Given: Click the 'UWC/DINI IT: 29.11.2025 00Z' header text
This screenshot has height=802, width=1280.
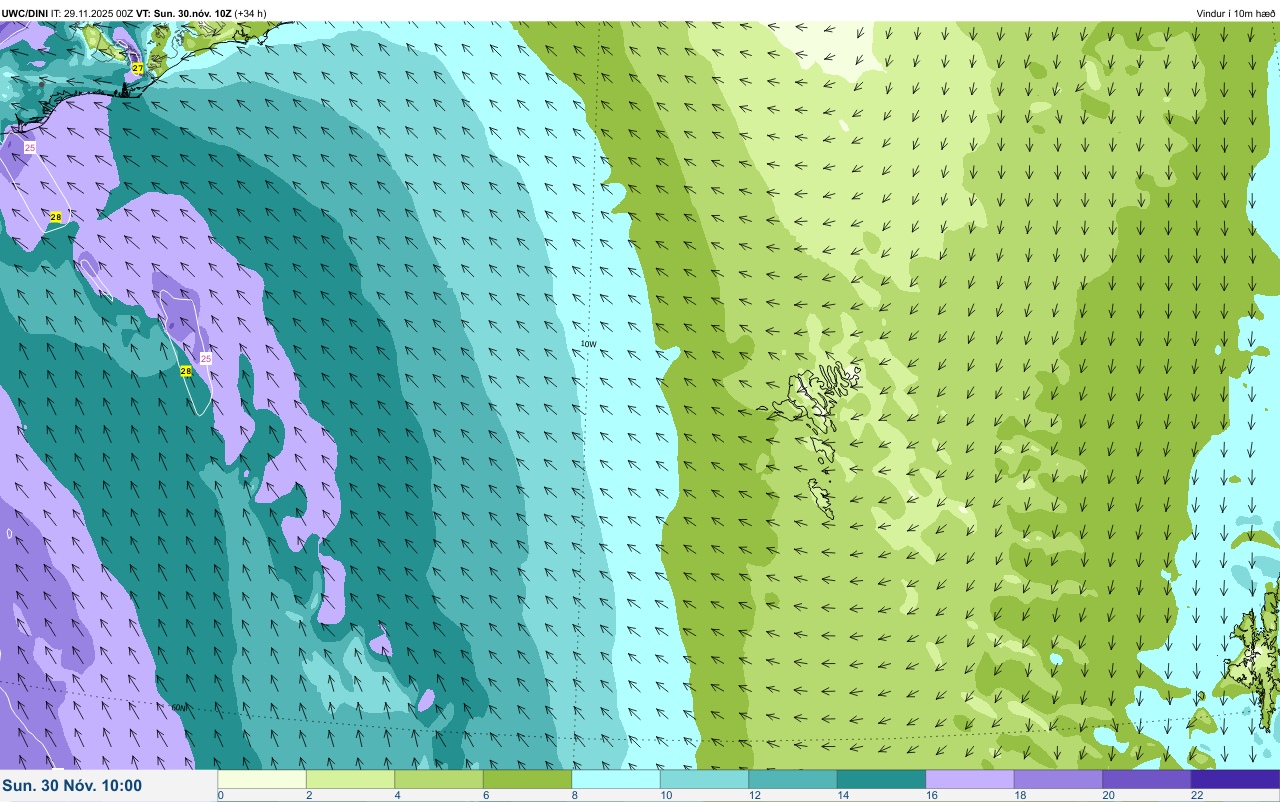Looking at the screenshot, I should click(x=68, y=13).
